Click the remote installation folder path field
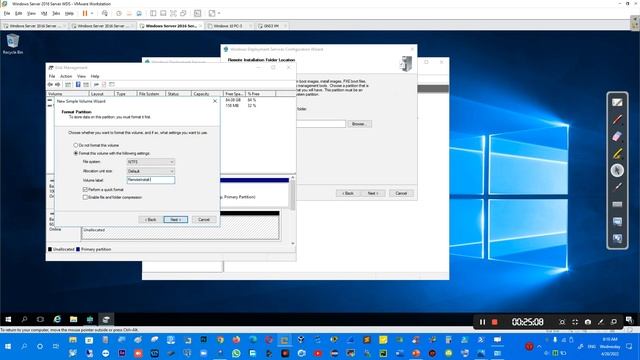 point(321,124)
